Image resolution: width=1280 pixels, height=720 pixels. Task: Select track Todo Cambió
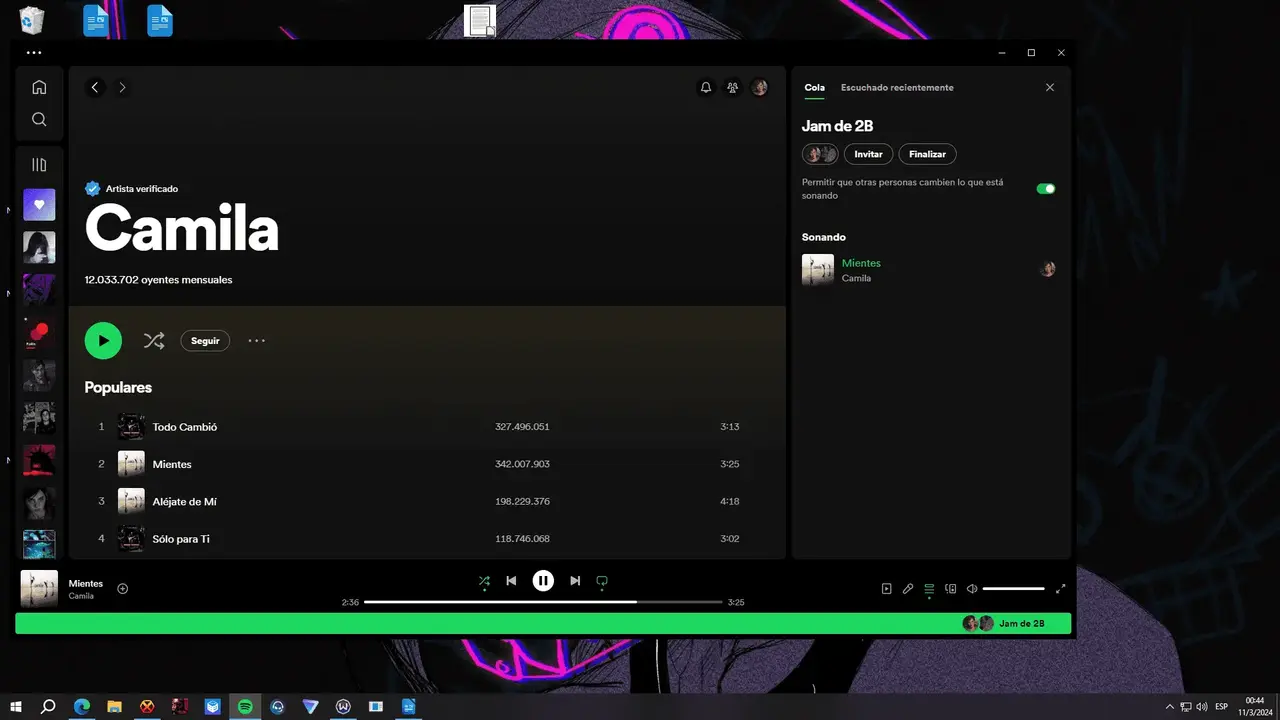(427, 427)
